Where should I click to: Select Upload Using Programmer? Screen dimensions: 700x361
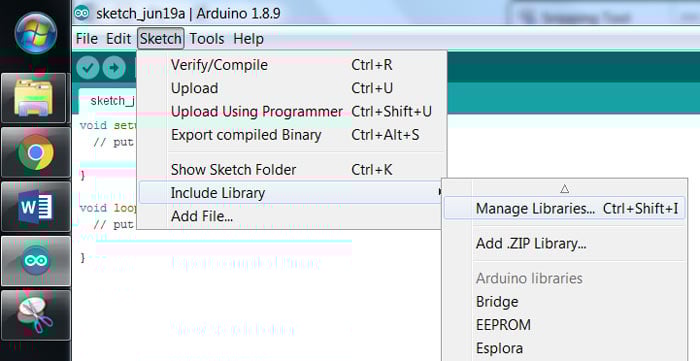click(x=292, y=112)
